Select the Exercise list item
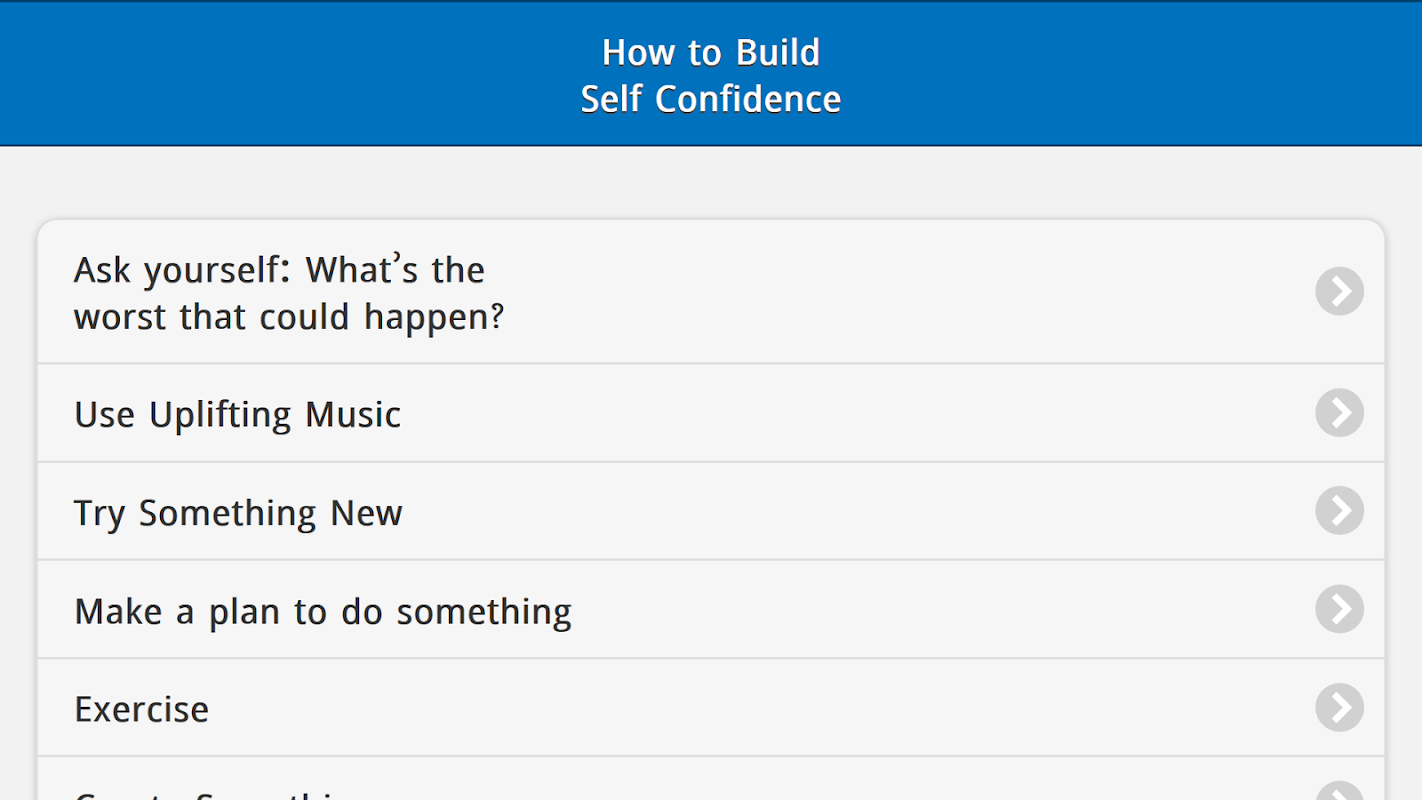The width and height of the screenshot is (1422, 800). 711,708
